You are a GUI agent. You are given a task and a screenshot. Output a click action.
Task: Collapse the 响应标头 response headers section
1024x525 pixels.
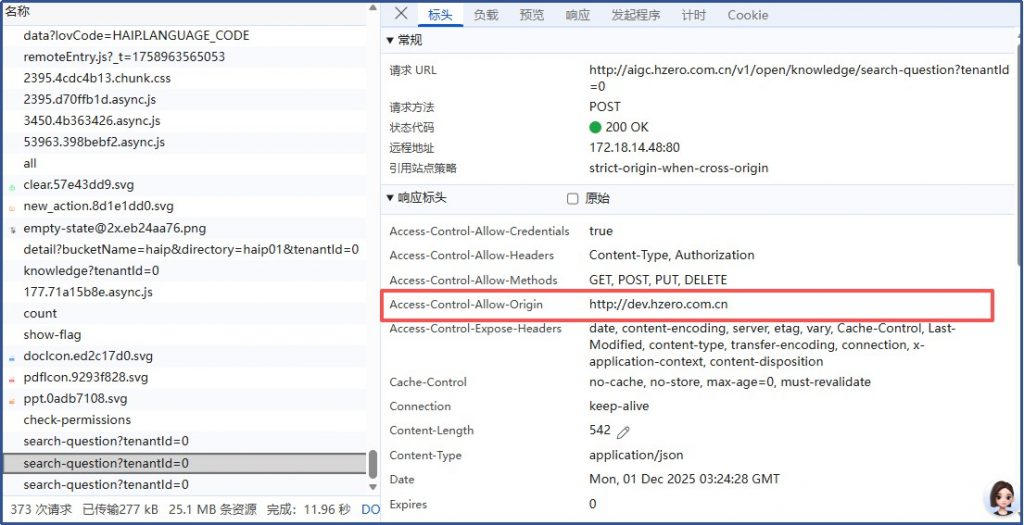391,198
